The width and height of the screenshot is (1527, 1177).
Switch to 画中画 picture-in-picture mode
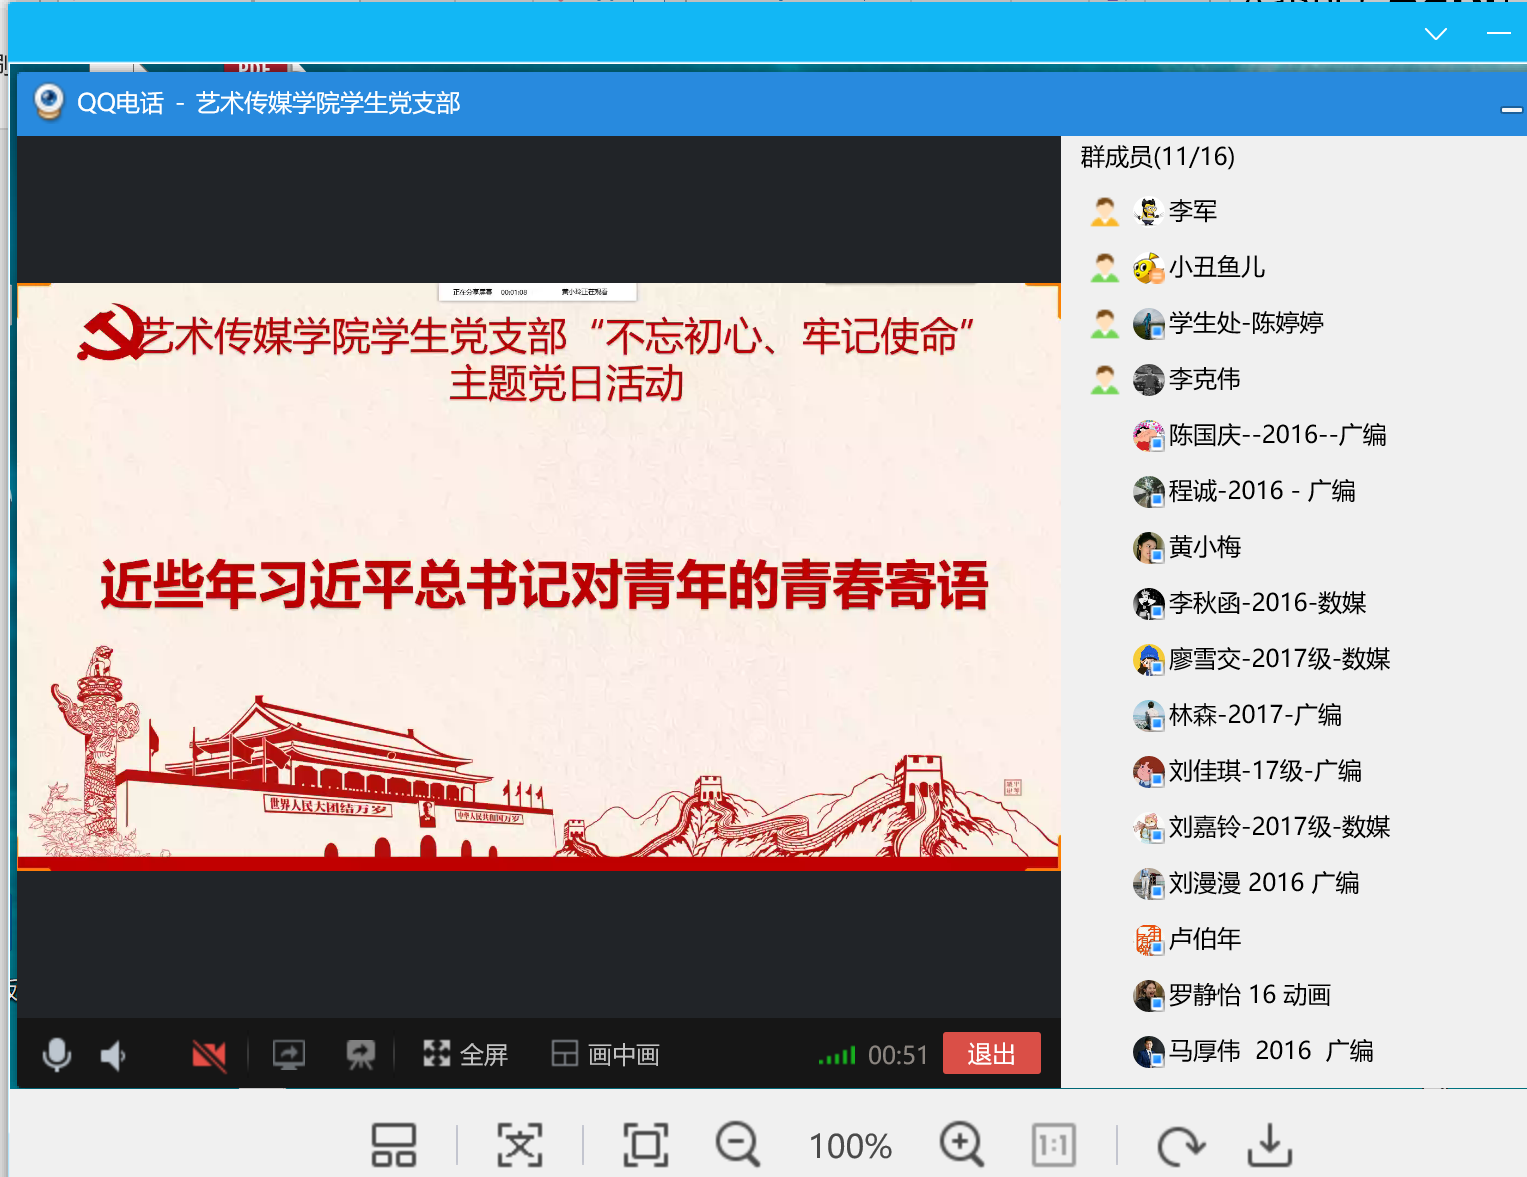point(606,1054)
